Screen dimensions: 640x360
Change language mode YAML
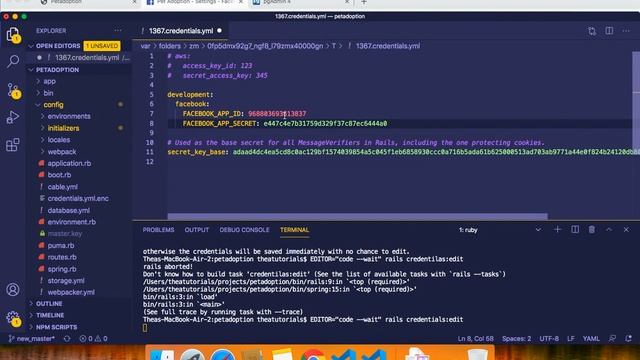tap(591, 338)
